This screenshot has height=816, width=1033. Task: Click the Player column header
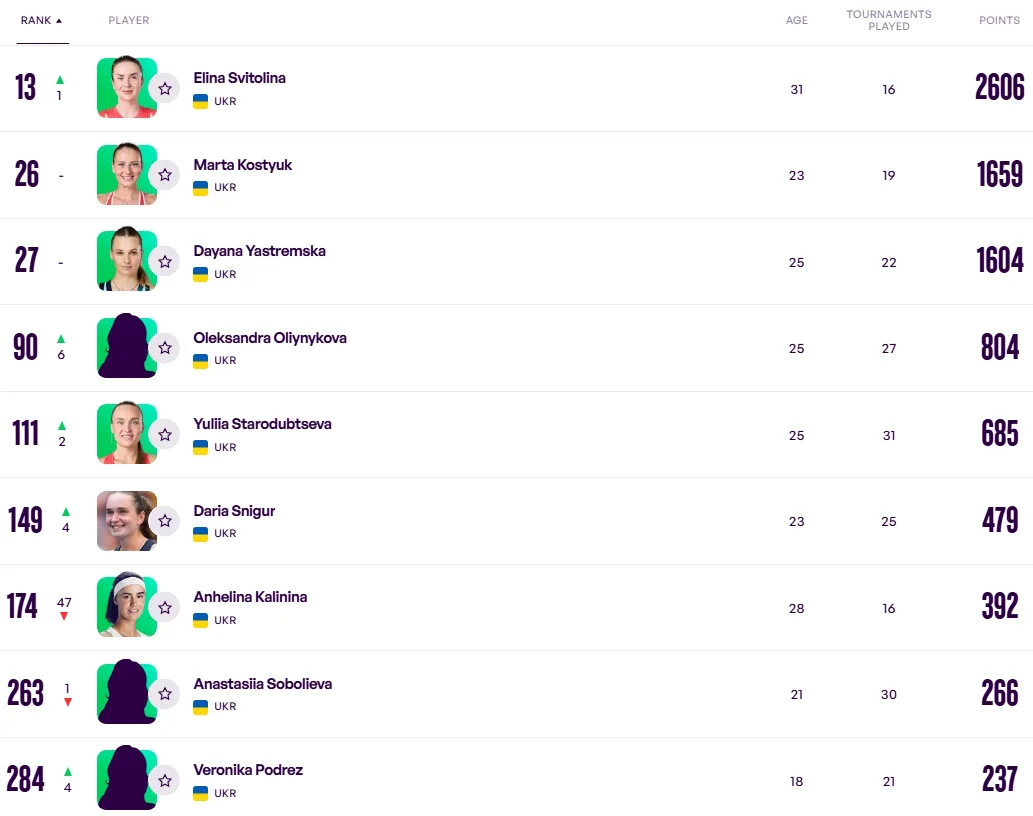129,21
